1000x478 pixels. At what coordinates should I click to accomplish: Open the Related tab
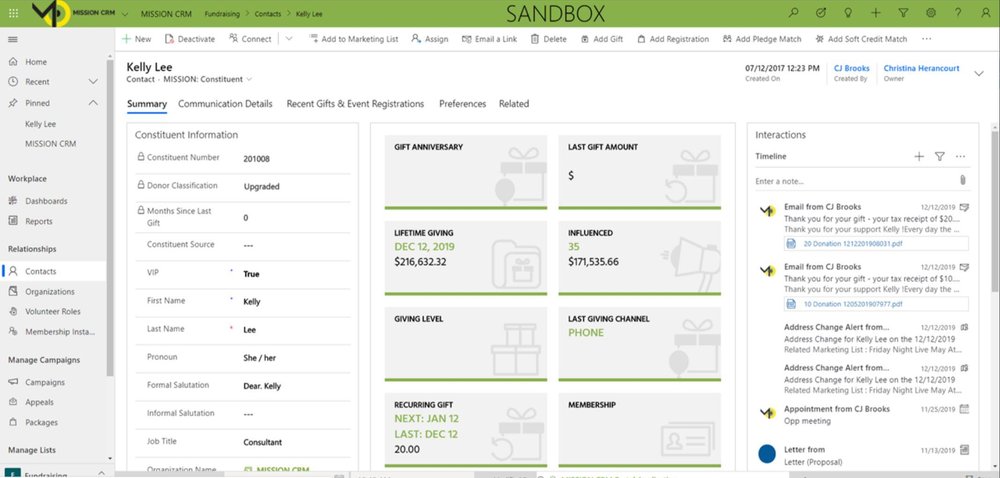pyautogui.click(x=514, y=104)
